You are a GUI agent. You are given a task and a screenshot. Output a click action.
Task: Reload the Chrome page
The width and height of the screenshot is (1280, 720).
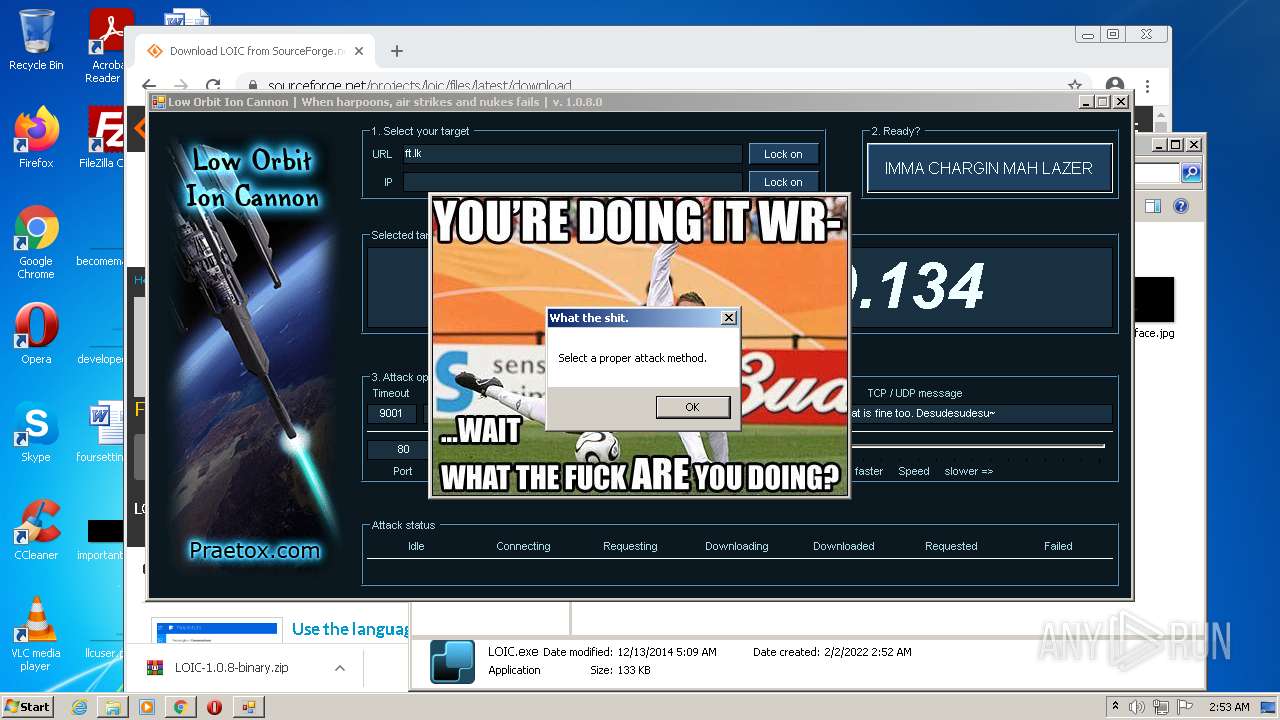pos(213,86)
